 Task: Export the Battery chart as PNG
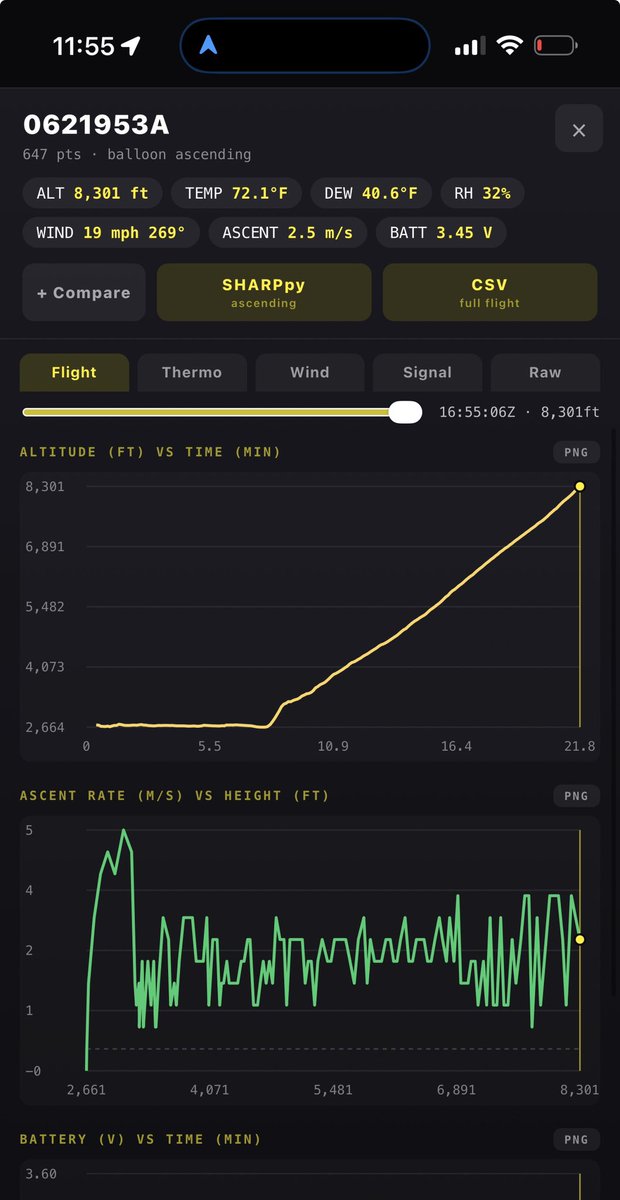tap(576, 1139)
